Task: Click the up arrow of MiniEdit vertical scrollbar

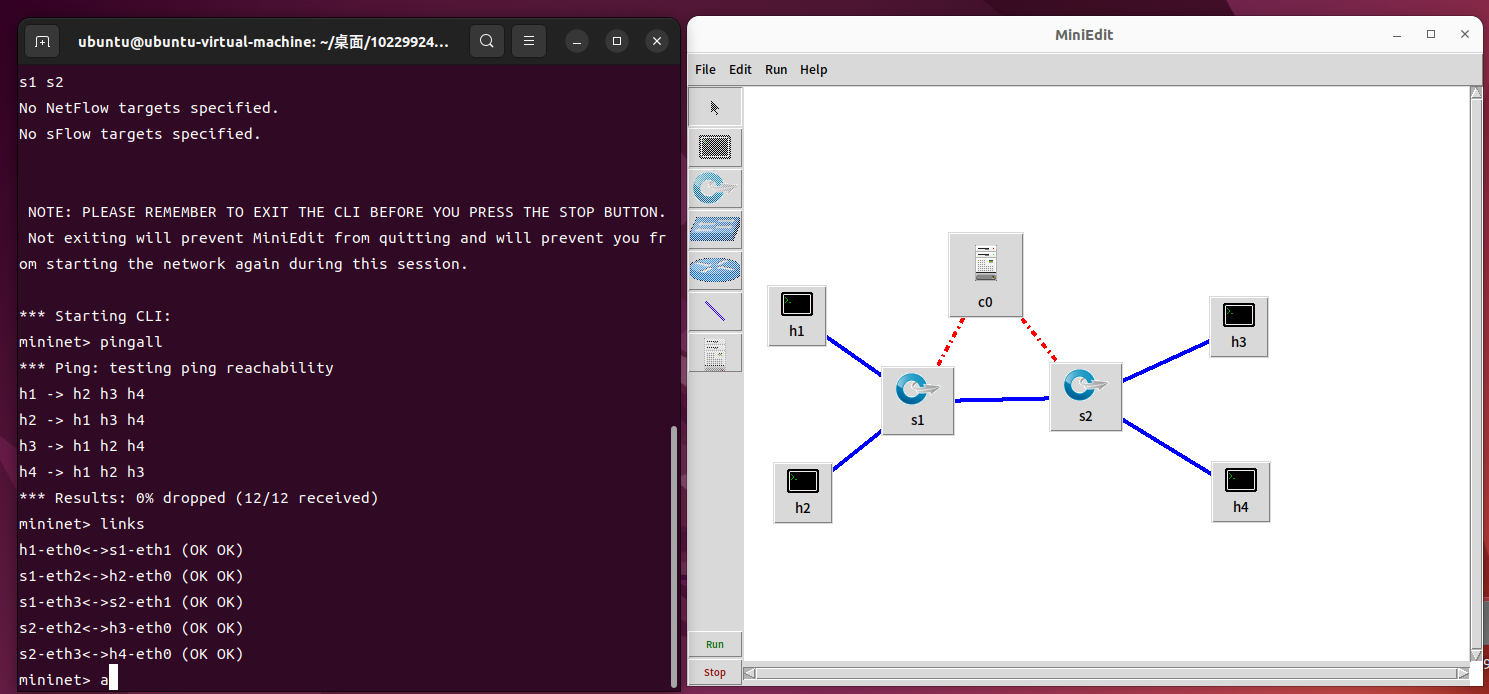Action: coord(1475,93)
